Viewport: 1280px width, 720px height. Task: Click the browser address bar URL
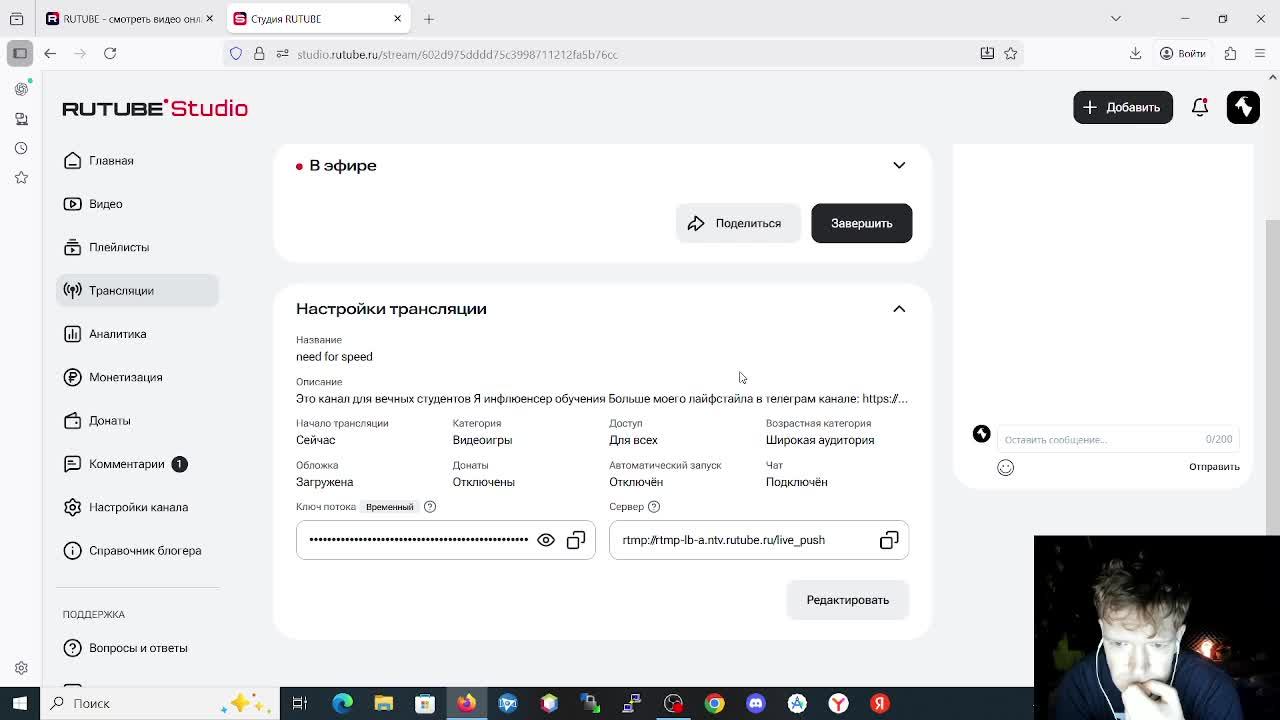pos(457,54)
